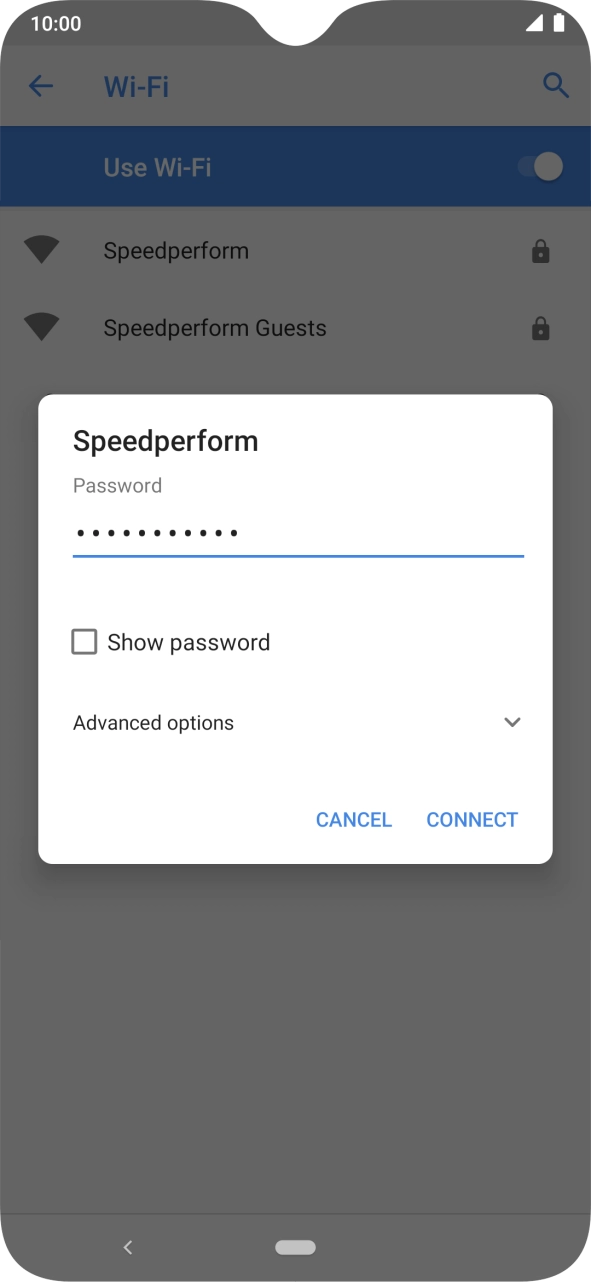This screenshot has width=591, height=1282.
Task: Open the Wi-Fi network search
Action: click(x=556, y=86)
